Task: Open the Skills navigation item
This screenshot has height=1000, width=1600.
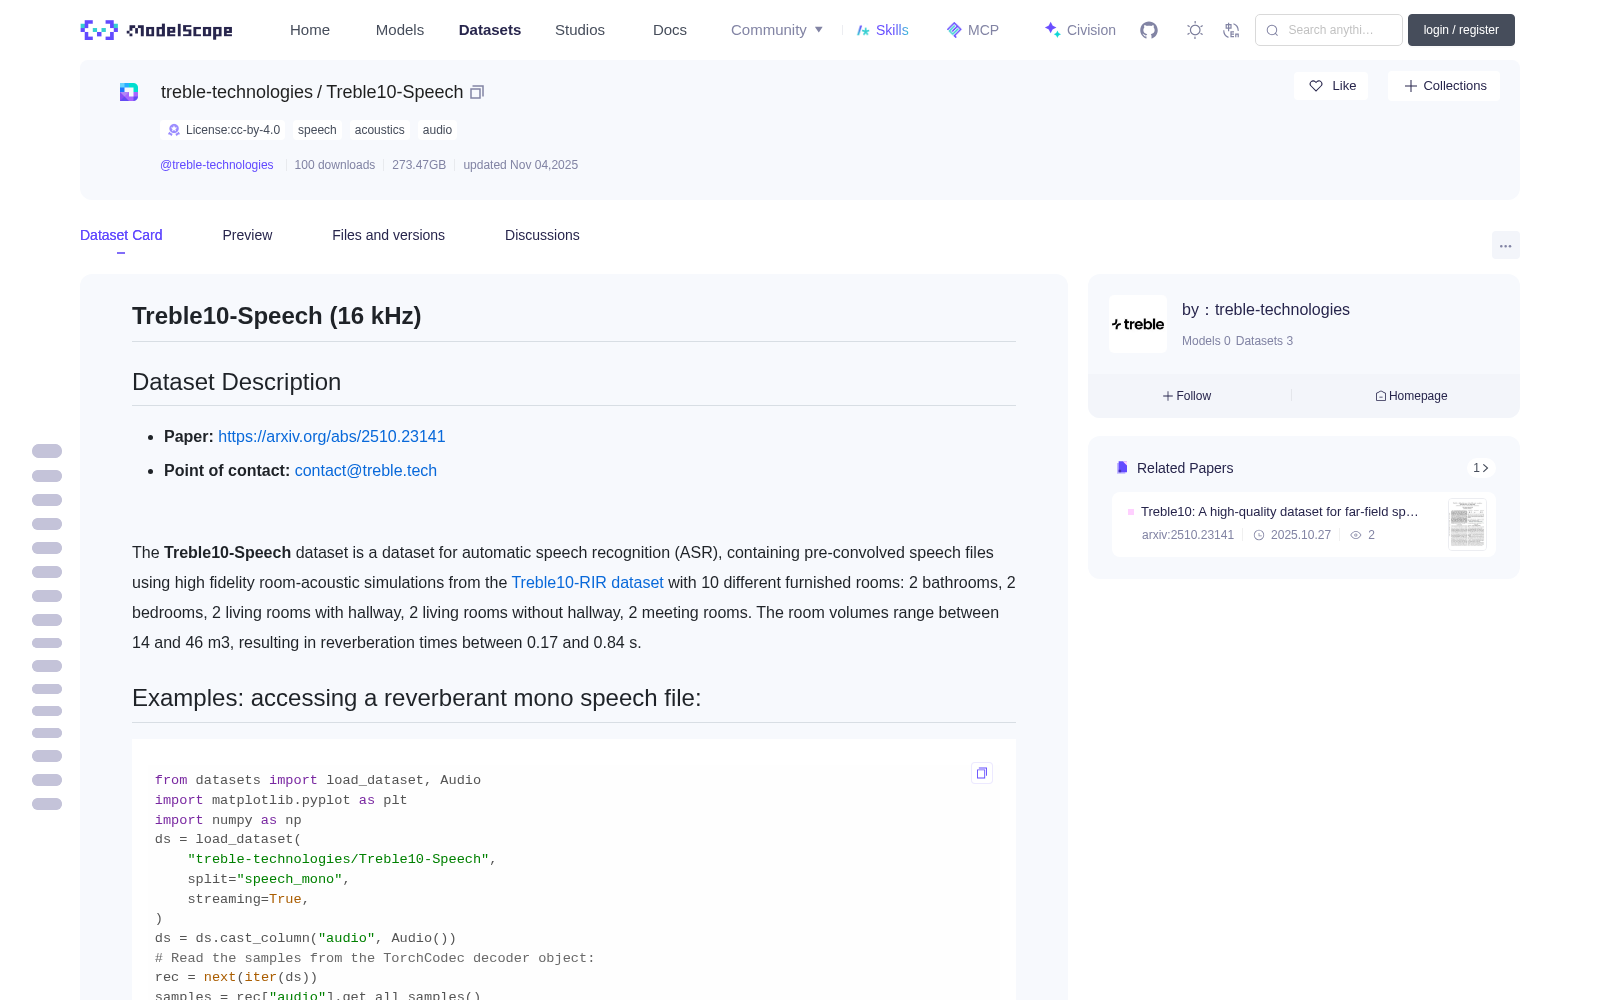Action: pyautogui.click(x=883, y=30)
